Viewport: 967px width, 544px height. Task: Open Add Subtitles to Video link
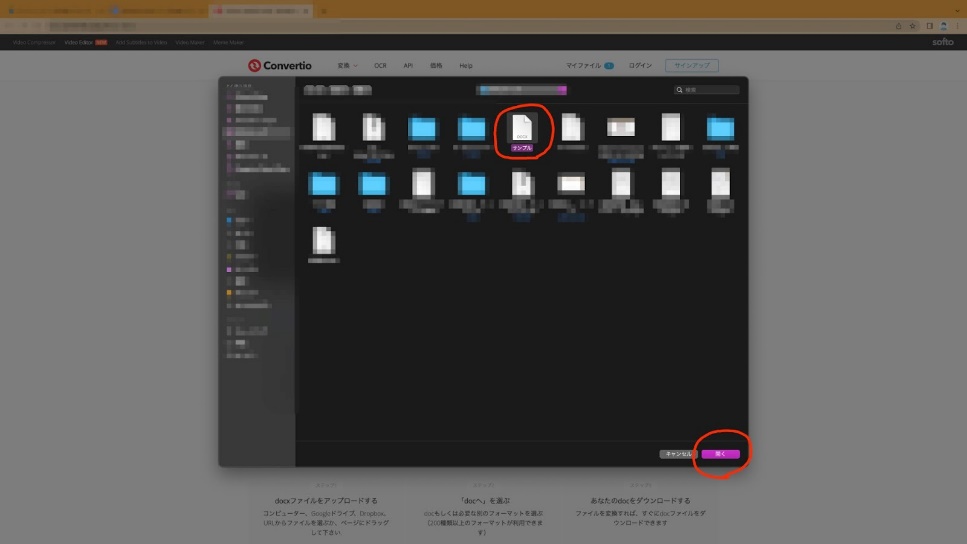click(x=141, y=43)
